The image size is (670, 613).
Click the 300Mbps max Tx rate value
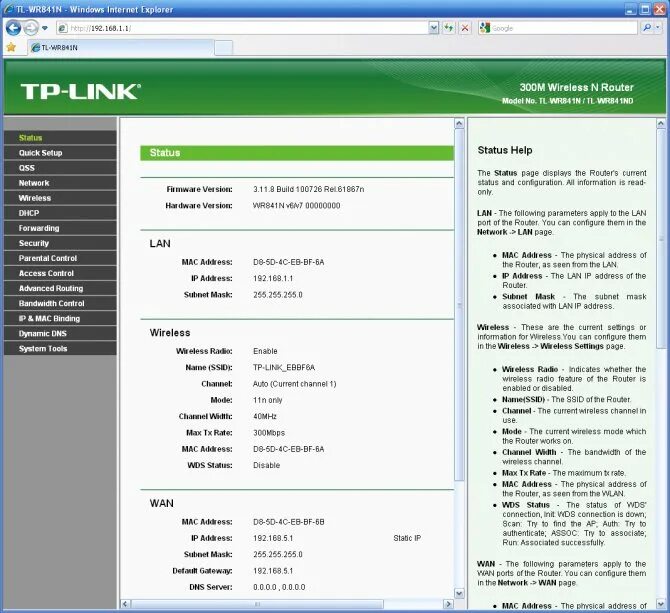pyautogui.click(x=269, y=433)
